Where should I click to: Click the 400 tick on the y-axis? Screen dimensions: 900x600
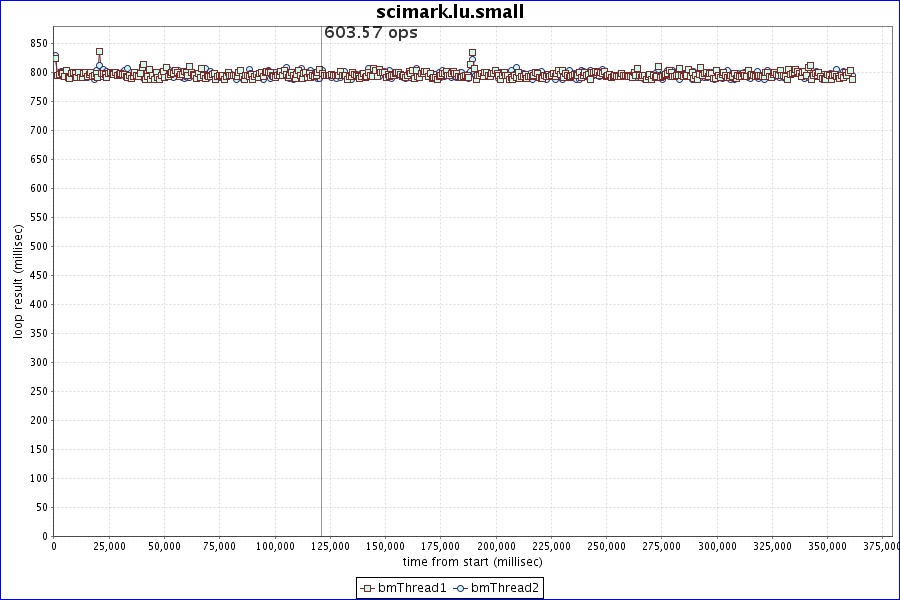coord(39,304)
